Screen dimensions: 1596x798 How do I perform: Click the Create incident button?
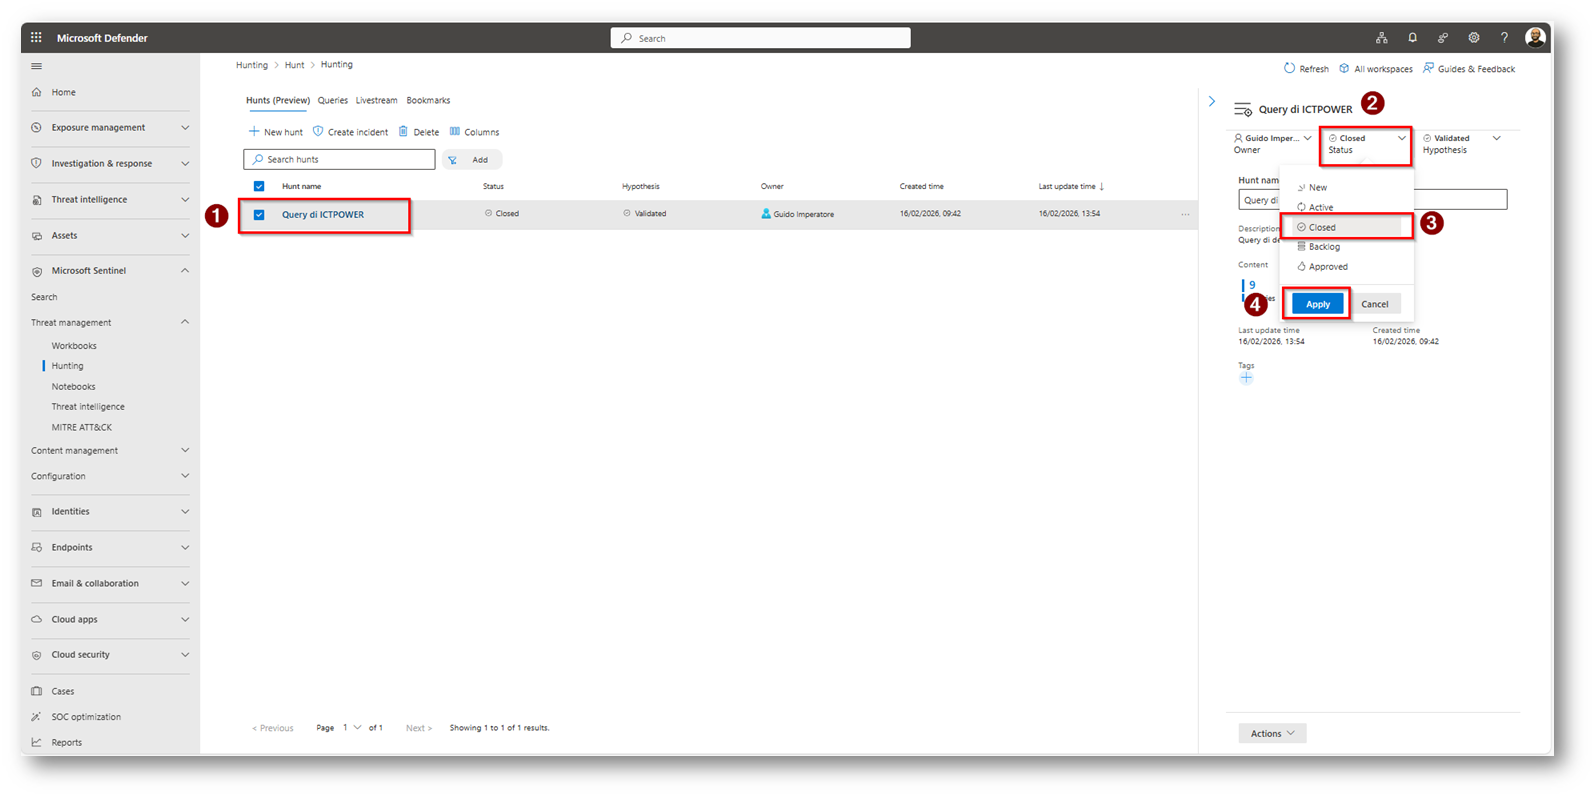pyautogui.click(x=350, y=132)
